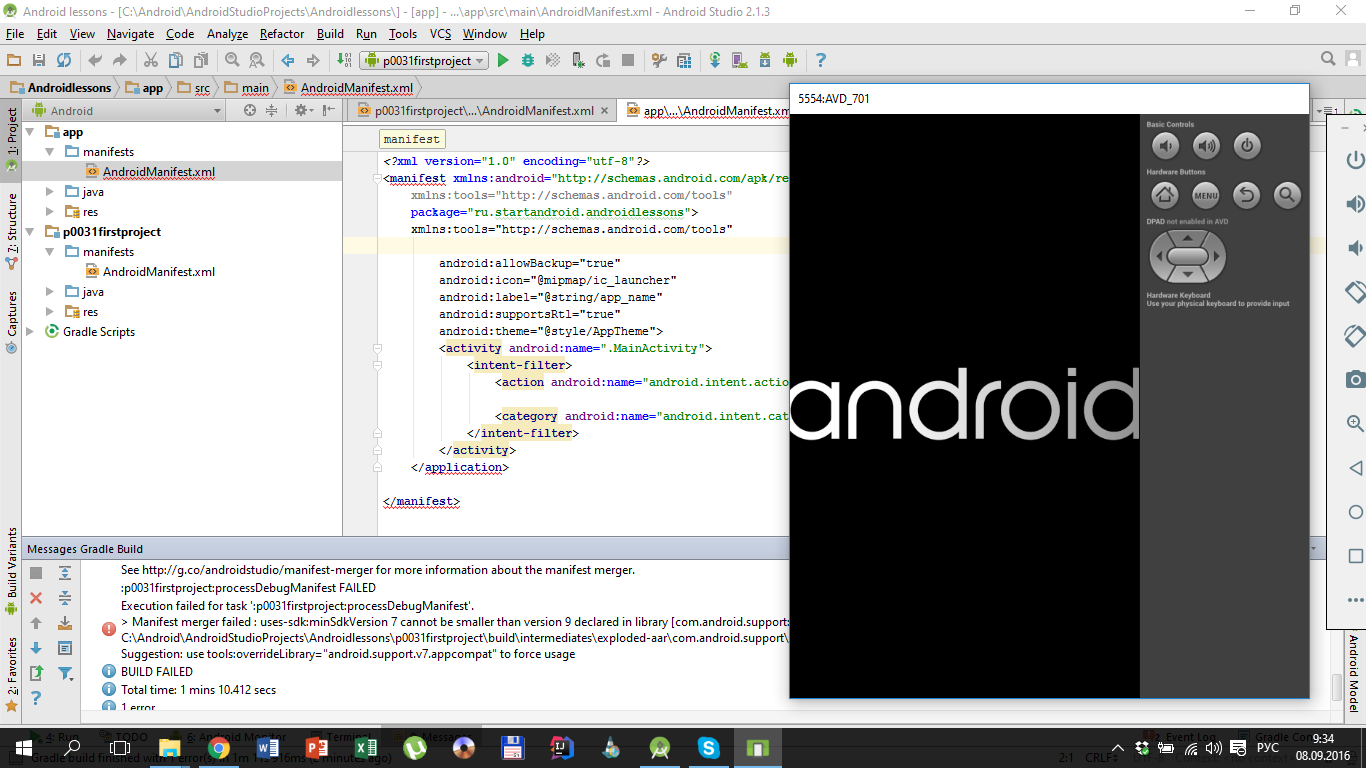Expand all messages icon in Gradle Build
Viewport: 1366px width, 768px height.
(x=65, y=573)
